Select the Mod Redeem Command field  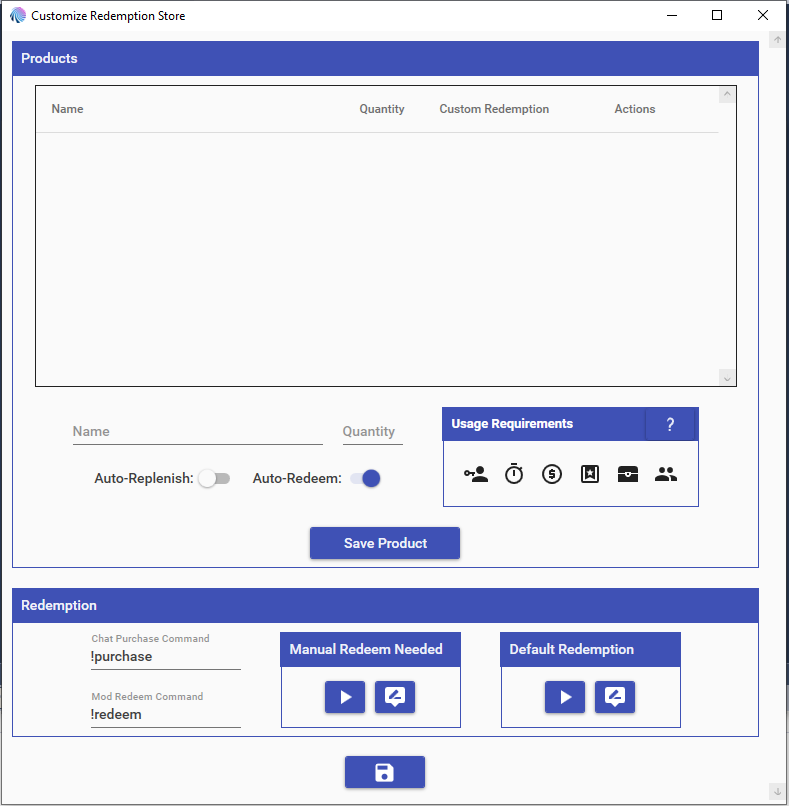(165, 715)
